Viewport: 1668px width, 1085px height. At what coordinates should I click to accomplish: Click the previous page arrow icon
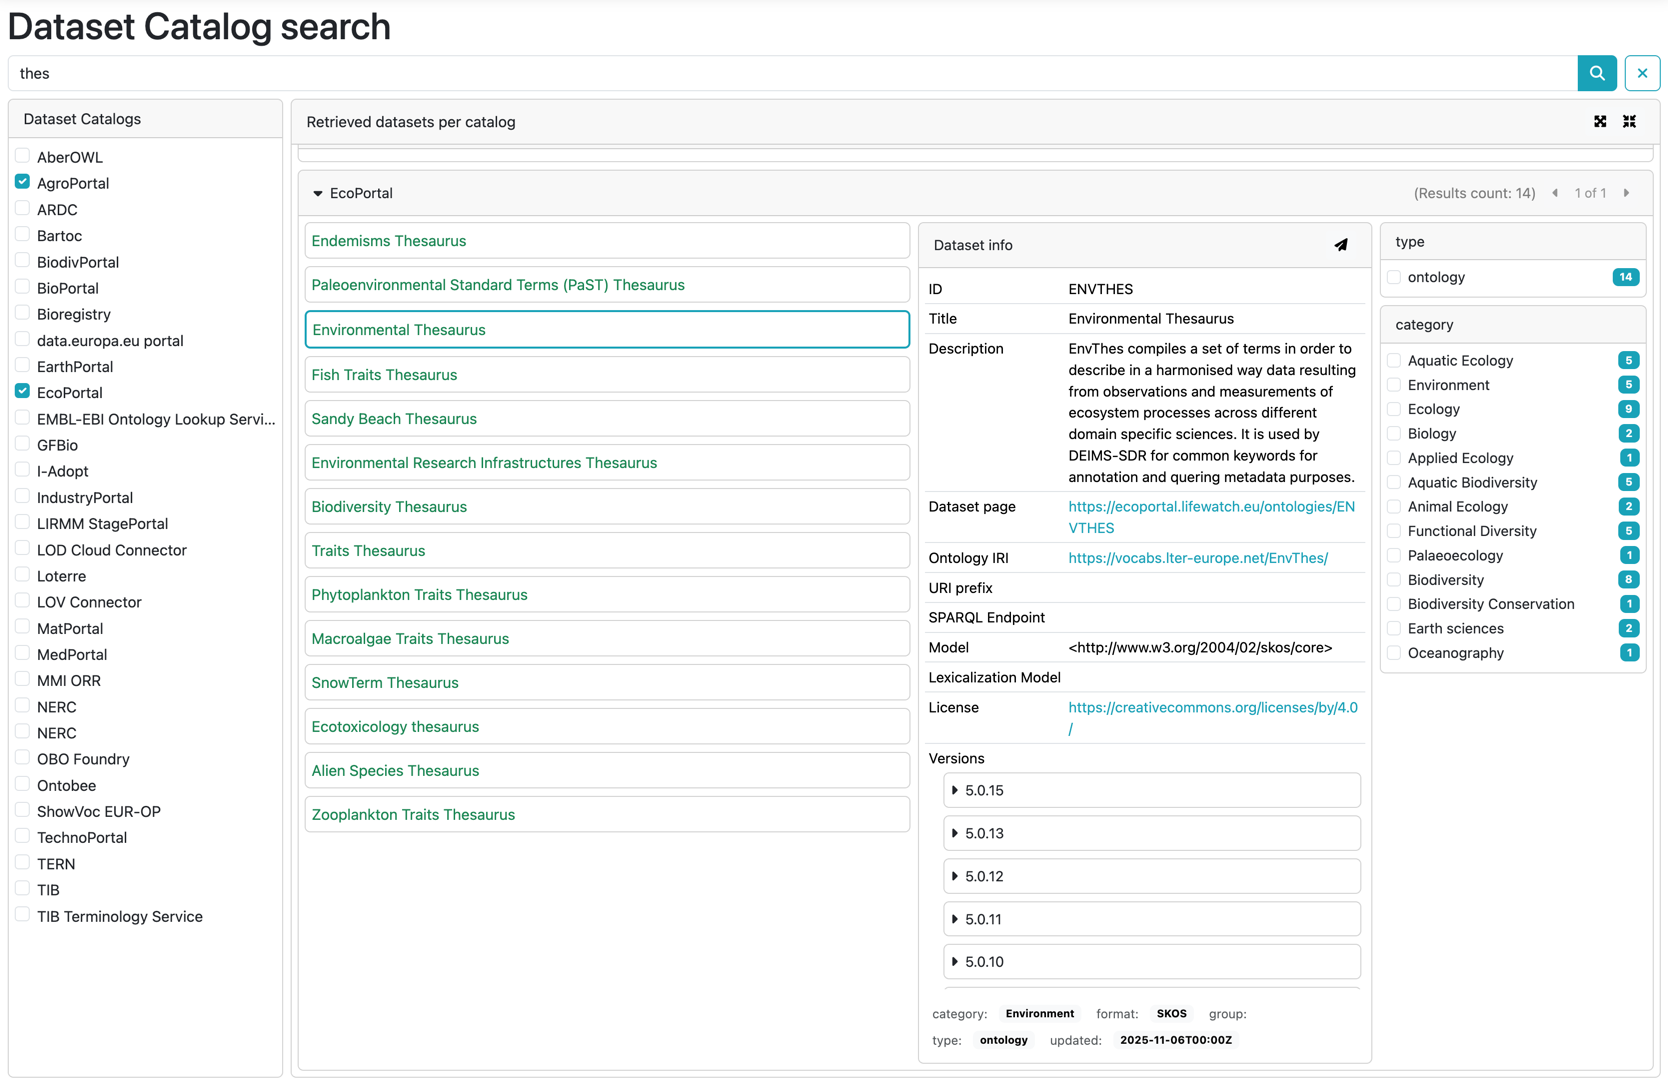pyautogui.click(x=1556, y=193)
